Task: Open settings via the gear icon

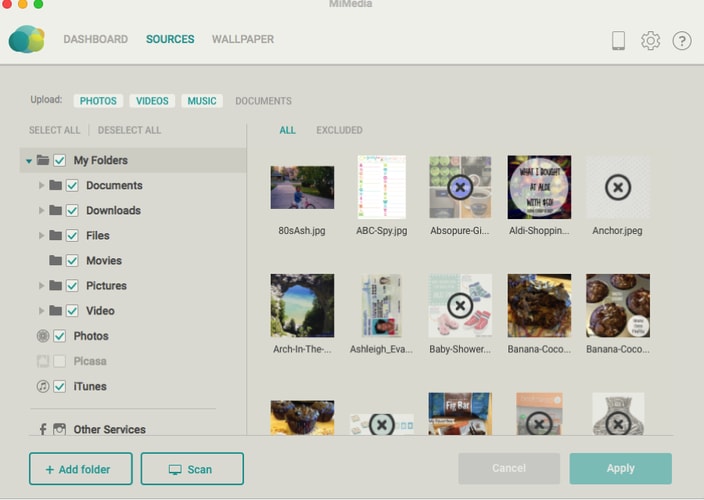Action: 650,40
